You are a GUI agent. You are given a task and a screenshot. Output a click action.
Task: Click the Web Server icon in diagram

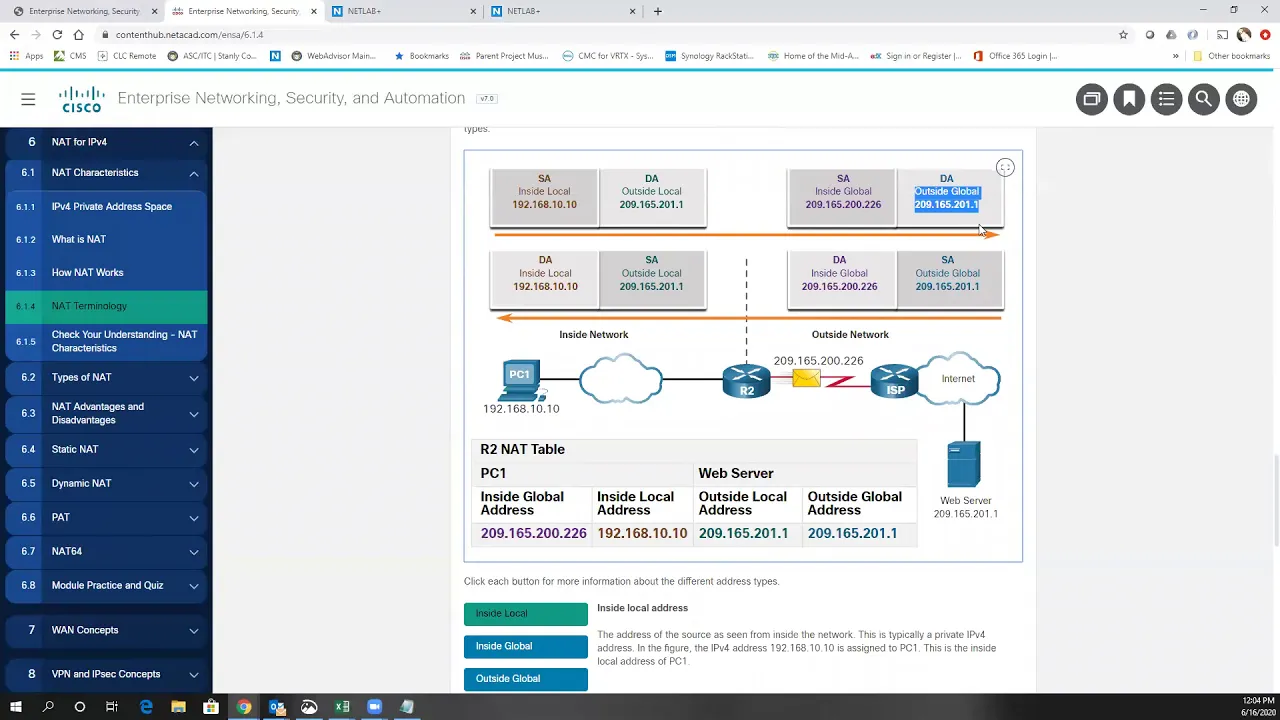point(964,465)
